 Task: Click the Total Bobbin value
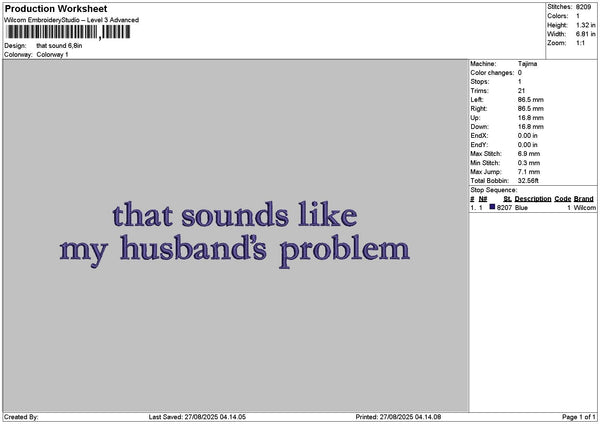(x=529, y=180)
